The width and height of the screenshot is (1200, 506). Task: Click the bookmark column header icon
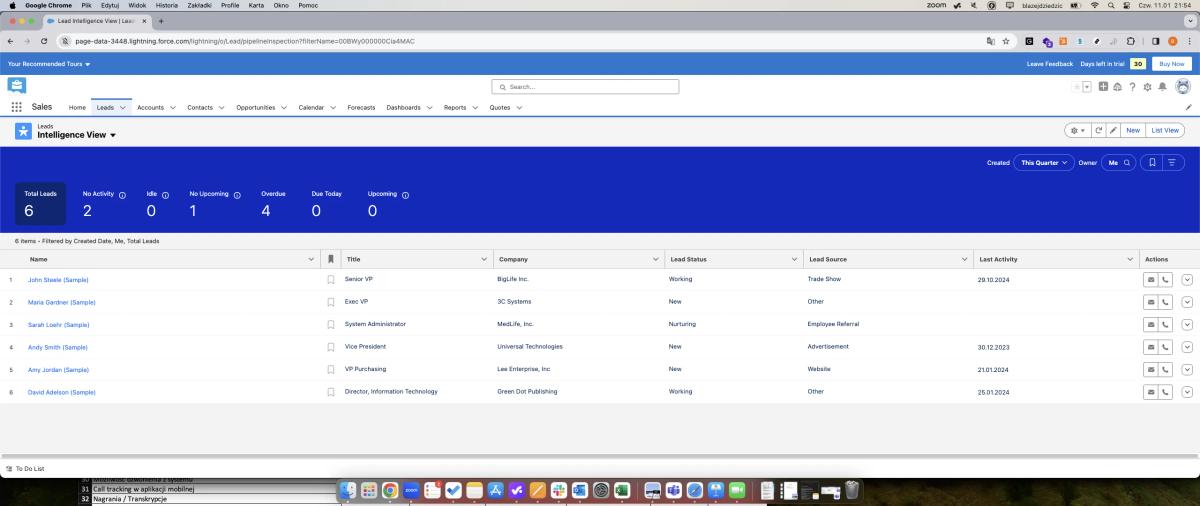(331, 259)
